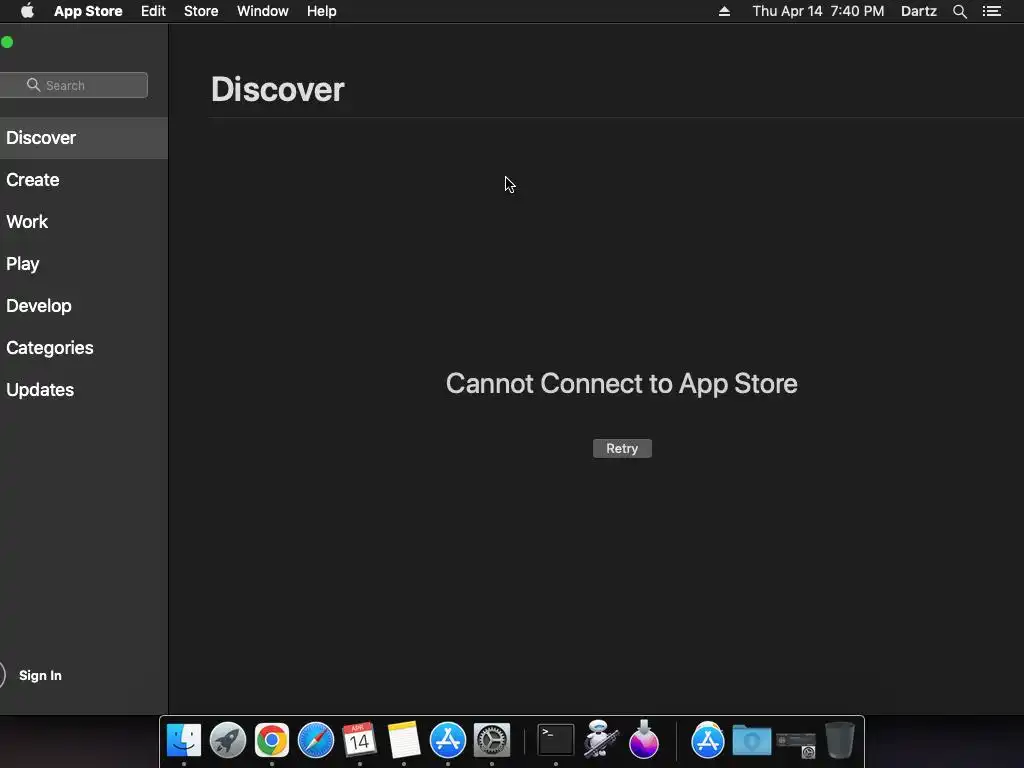1024x768 pixels.
Task: Open System Preferences gear in dock
Action: click(492, 741)
